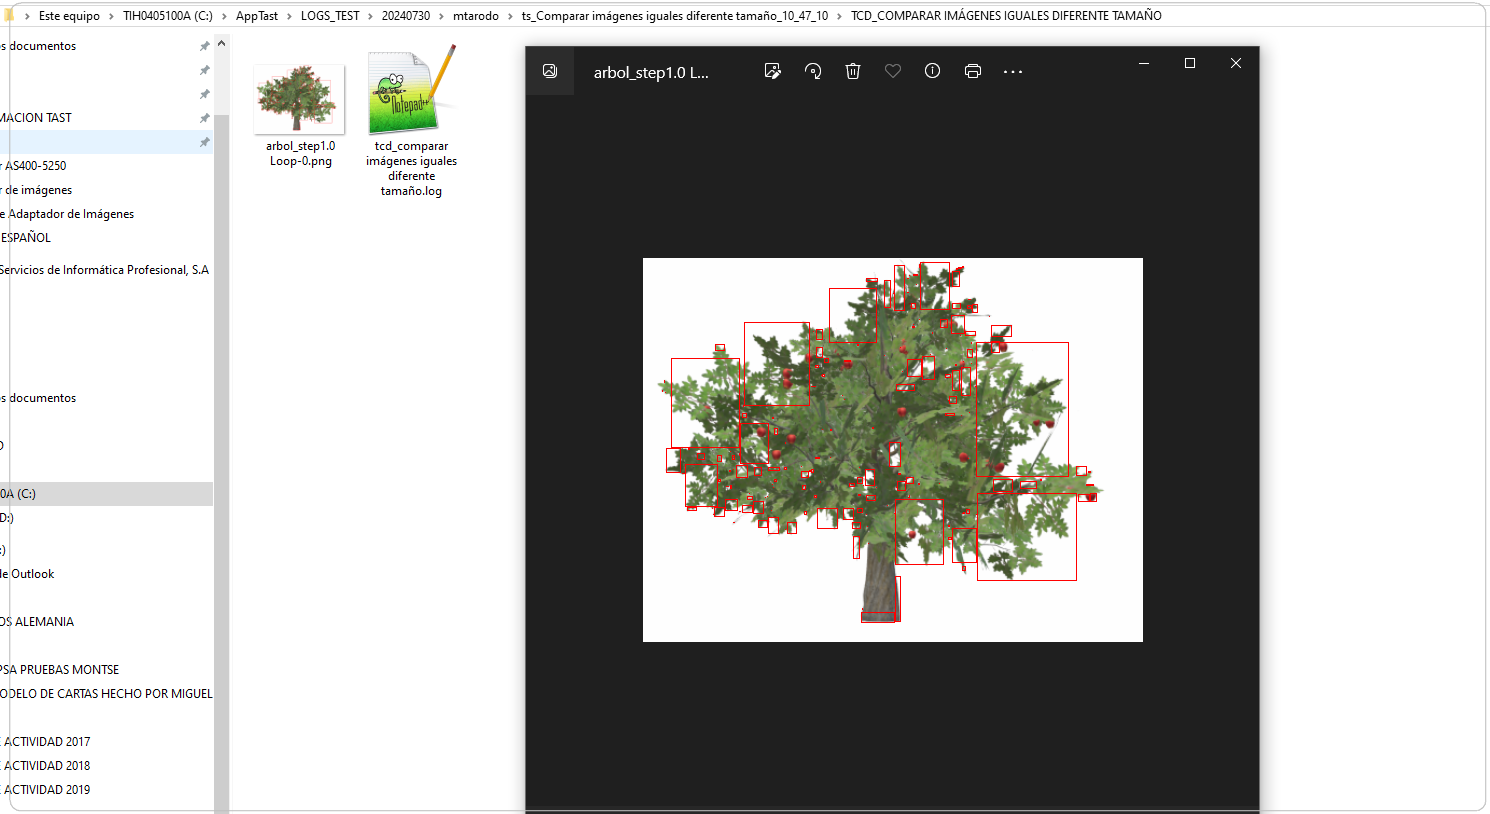
Task: Navigate to the 20240730 breadcrumb folder
Action: coord(406,16)
